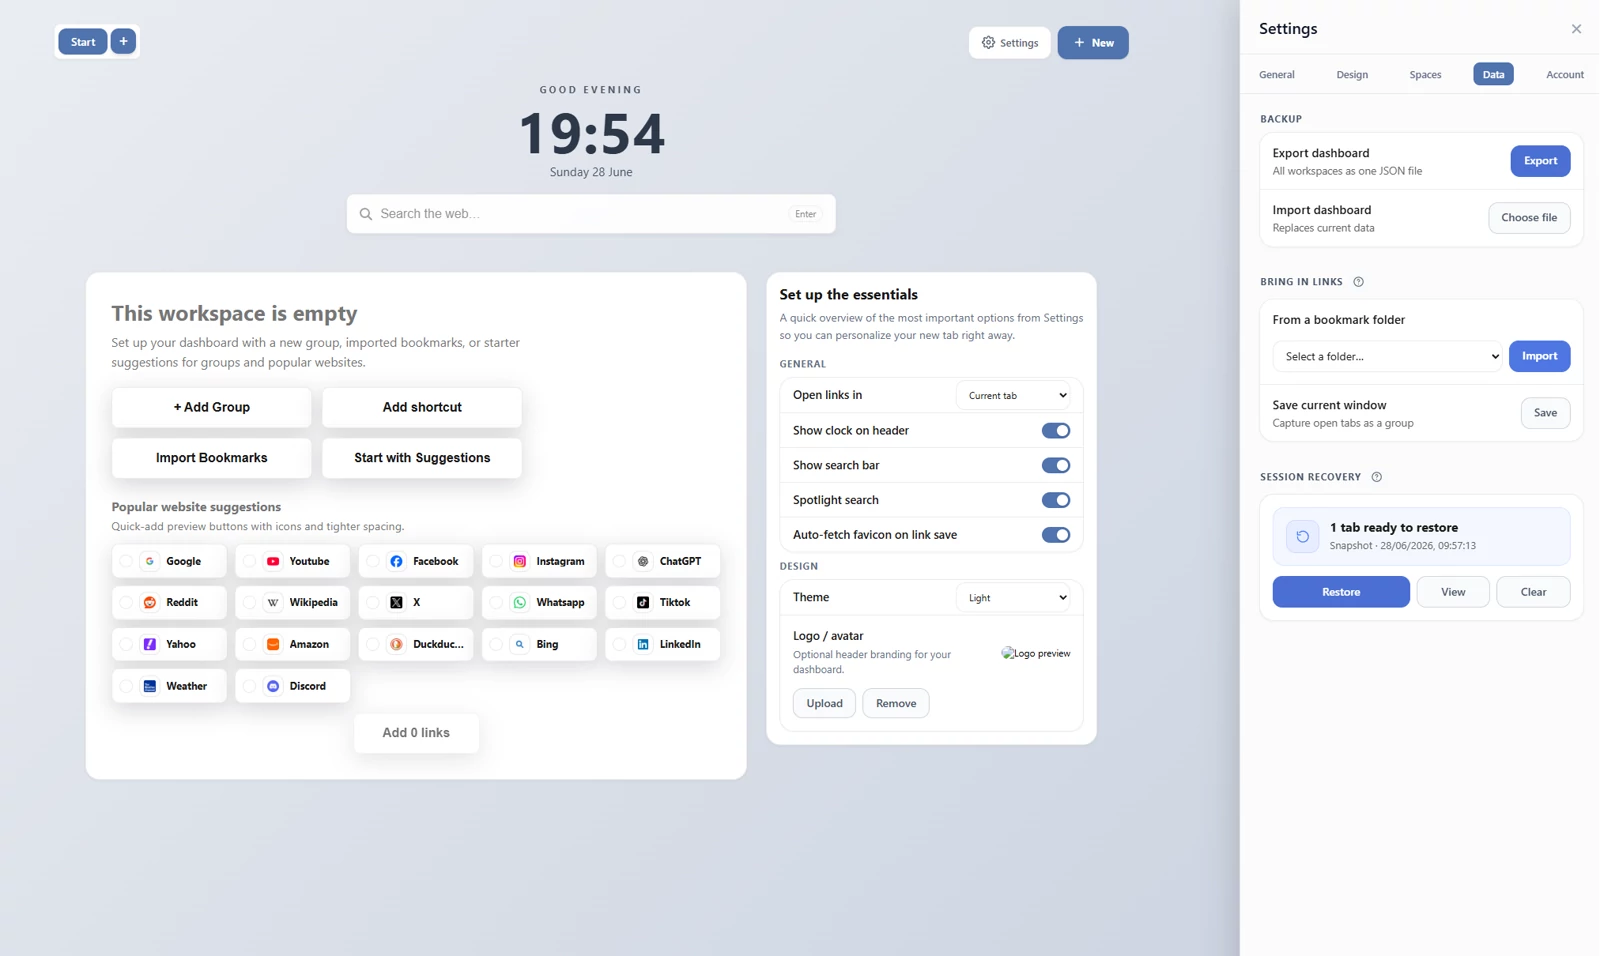
Task: Click Import for bookmark folder
Action: (1539, 356)
